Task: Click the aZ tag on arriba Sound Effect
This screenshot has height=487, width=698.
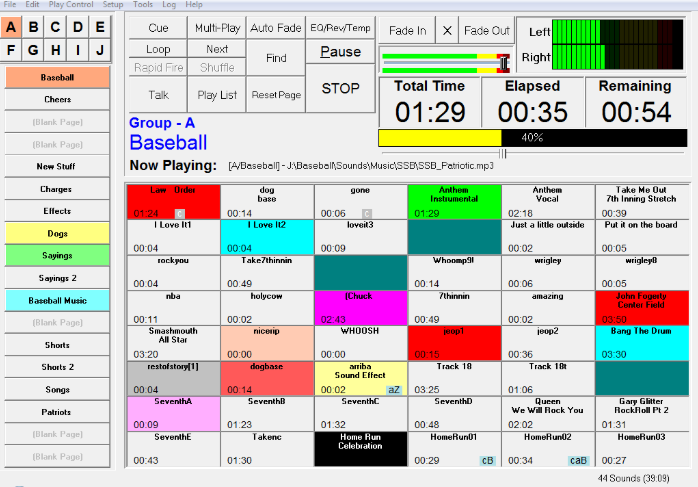Action: click(394, 390)
